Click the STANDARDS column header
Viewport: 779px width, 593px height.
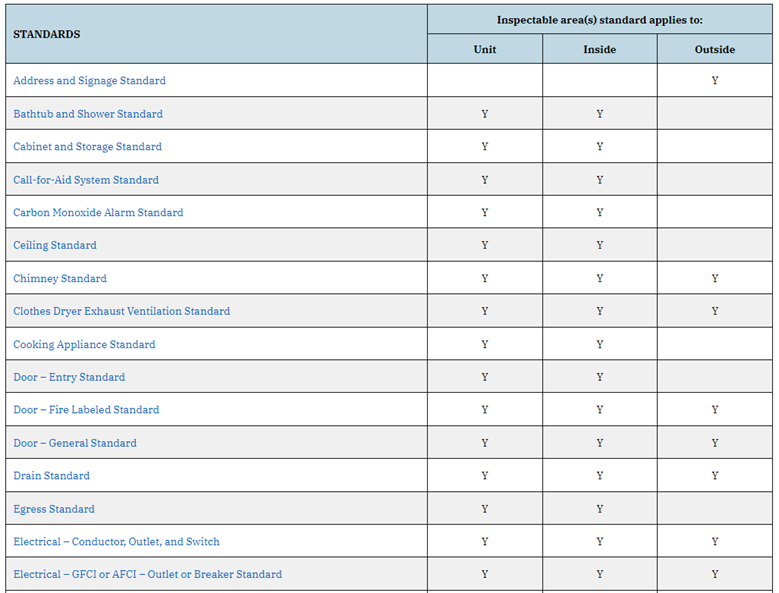coord(47,34)
